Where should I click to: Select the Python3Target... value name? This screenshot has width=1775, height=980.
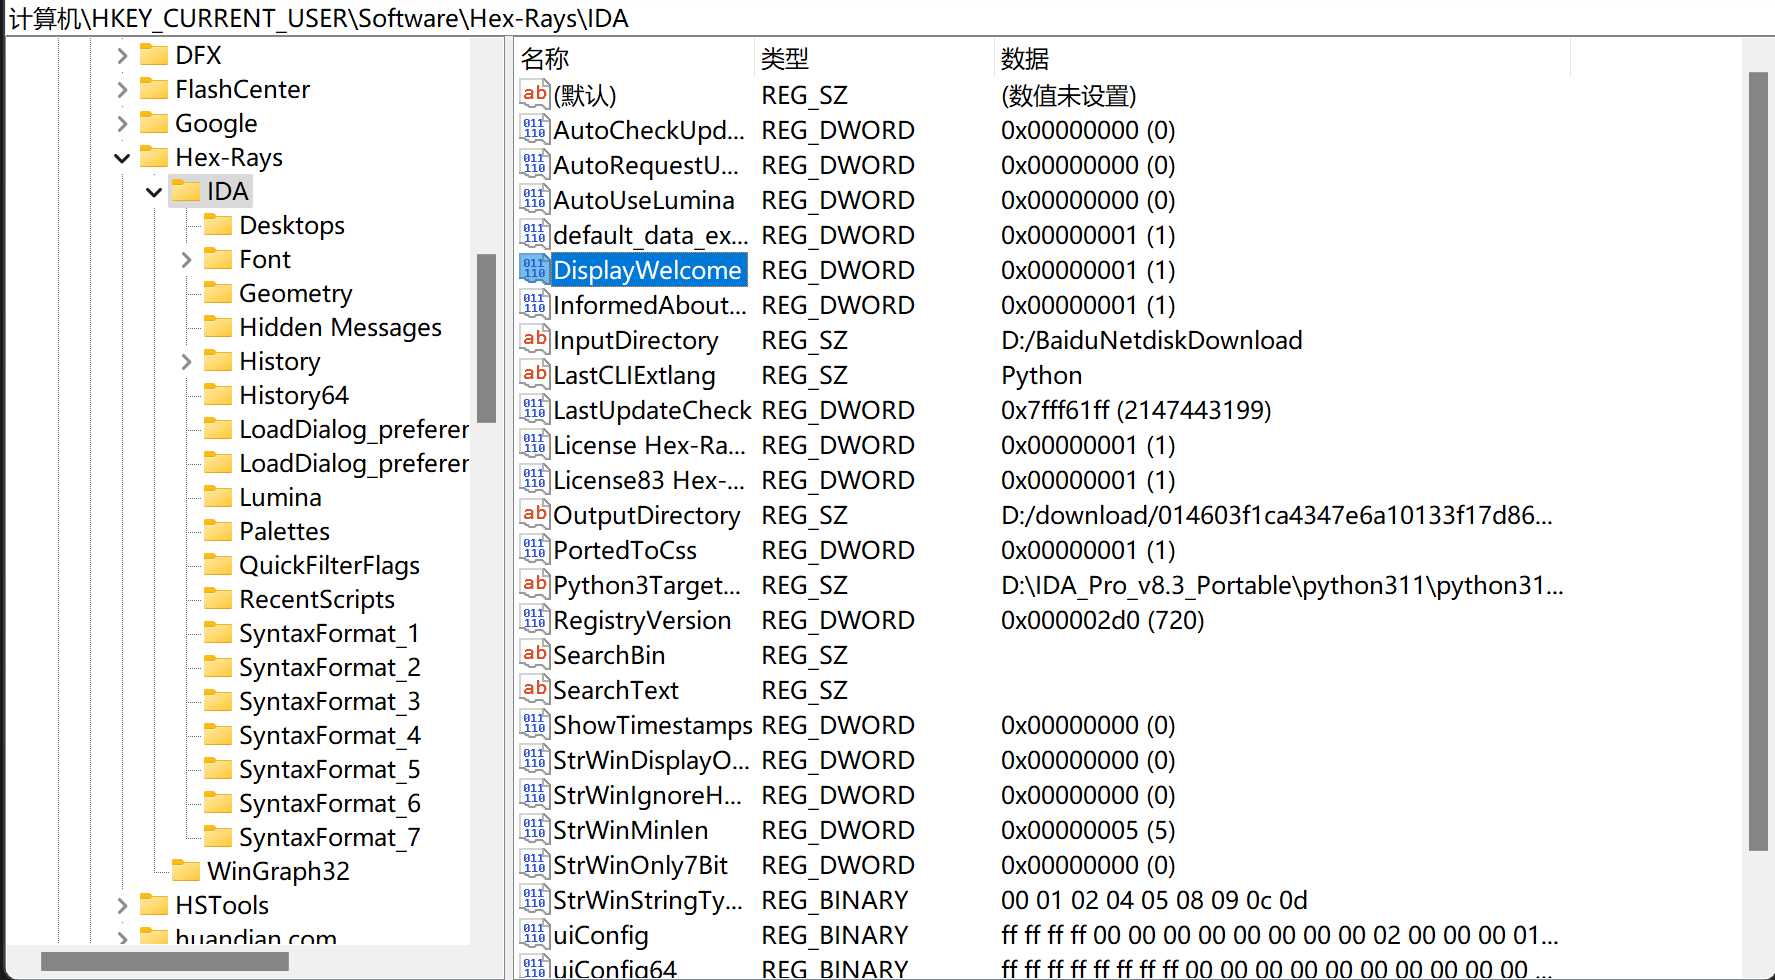point(647,585)
